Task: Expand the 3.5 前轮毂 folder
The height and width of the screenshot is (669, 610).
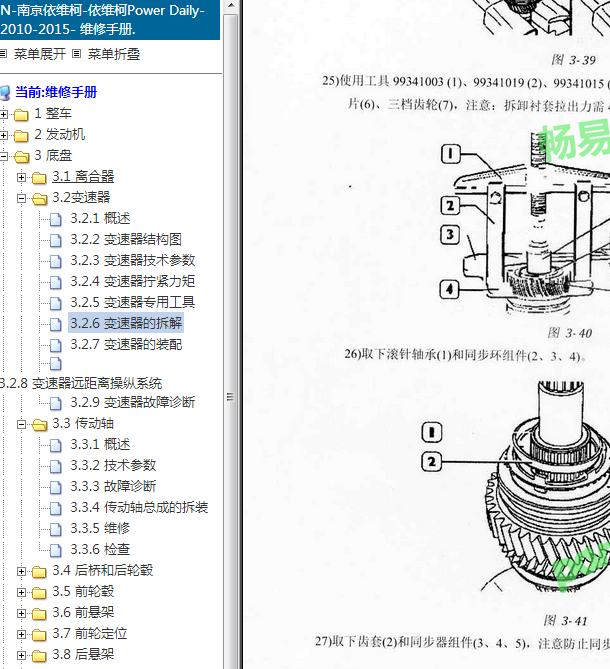Action: 21,592
